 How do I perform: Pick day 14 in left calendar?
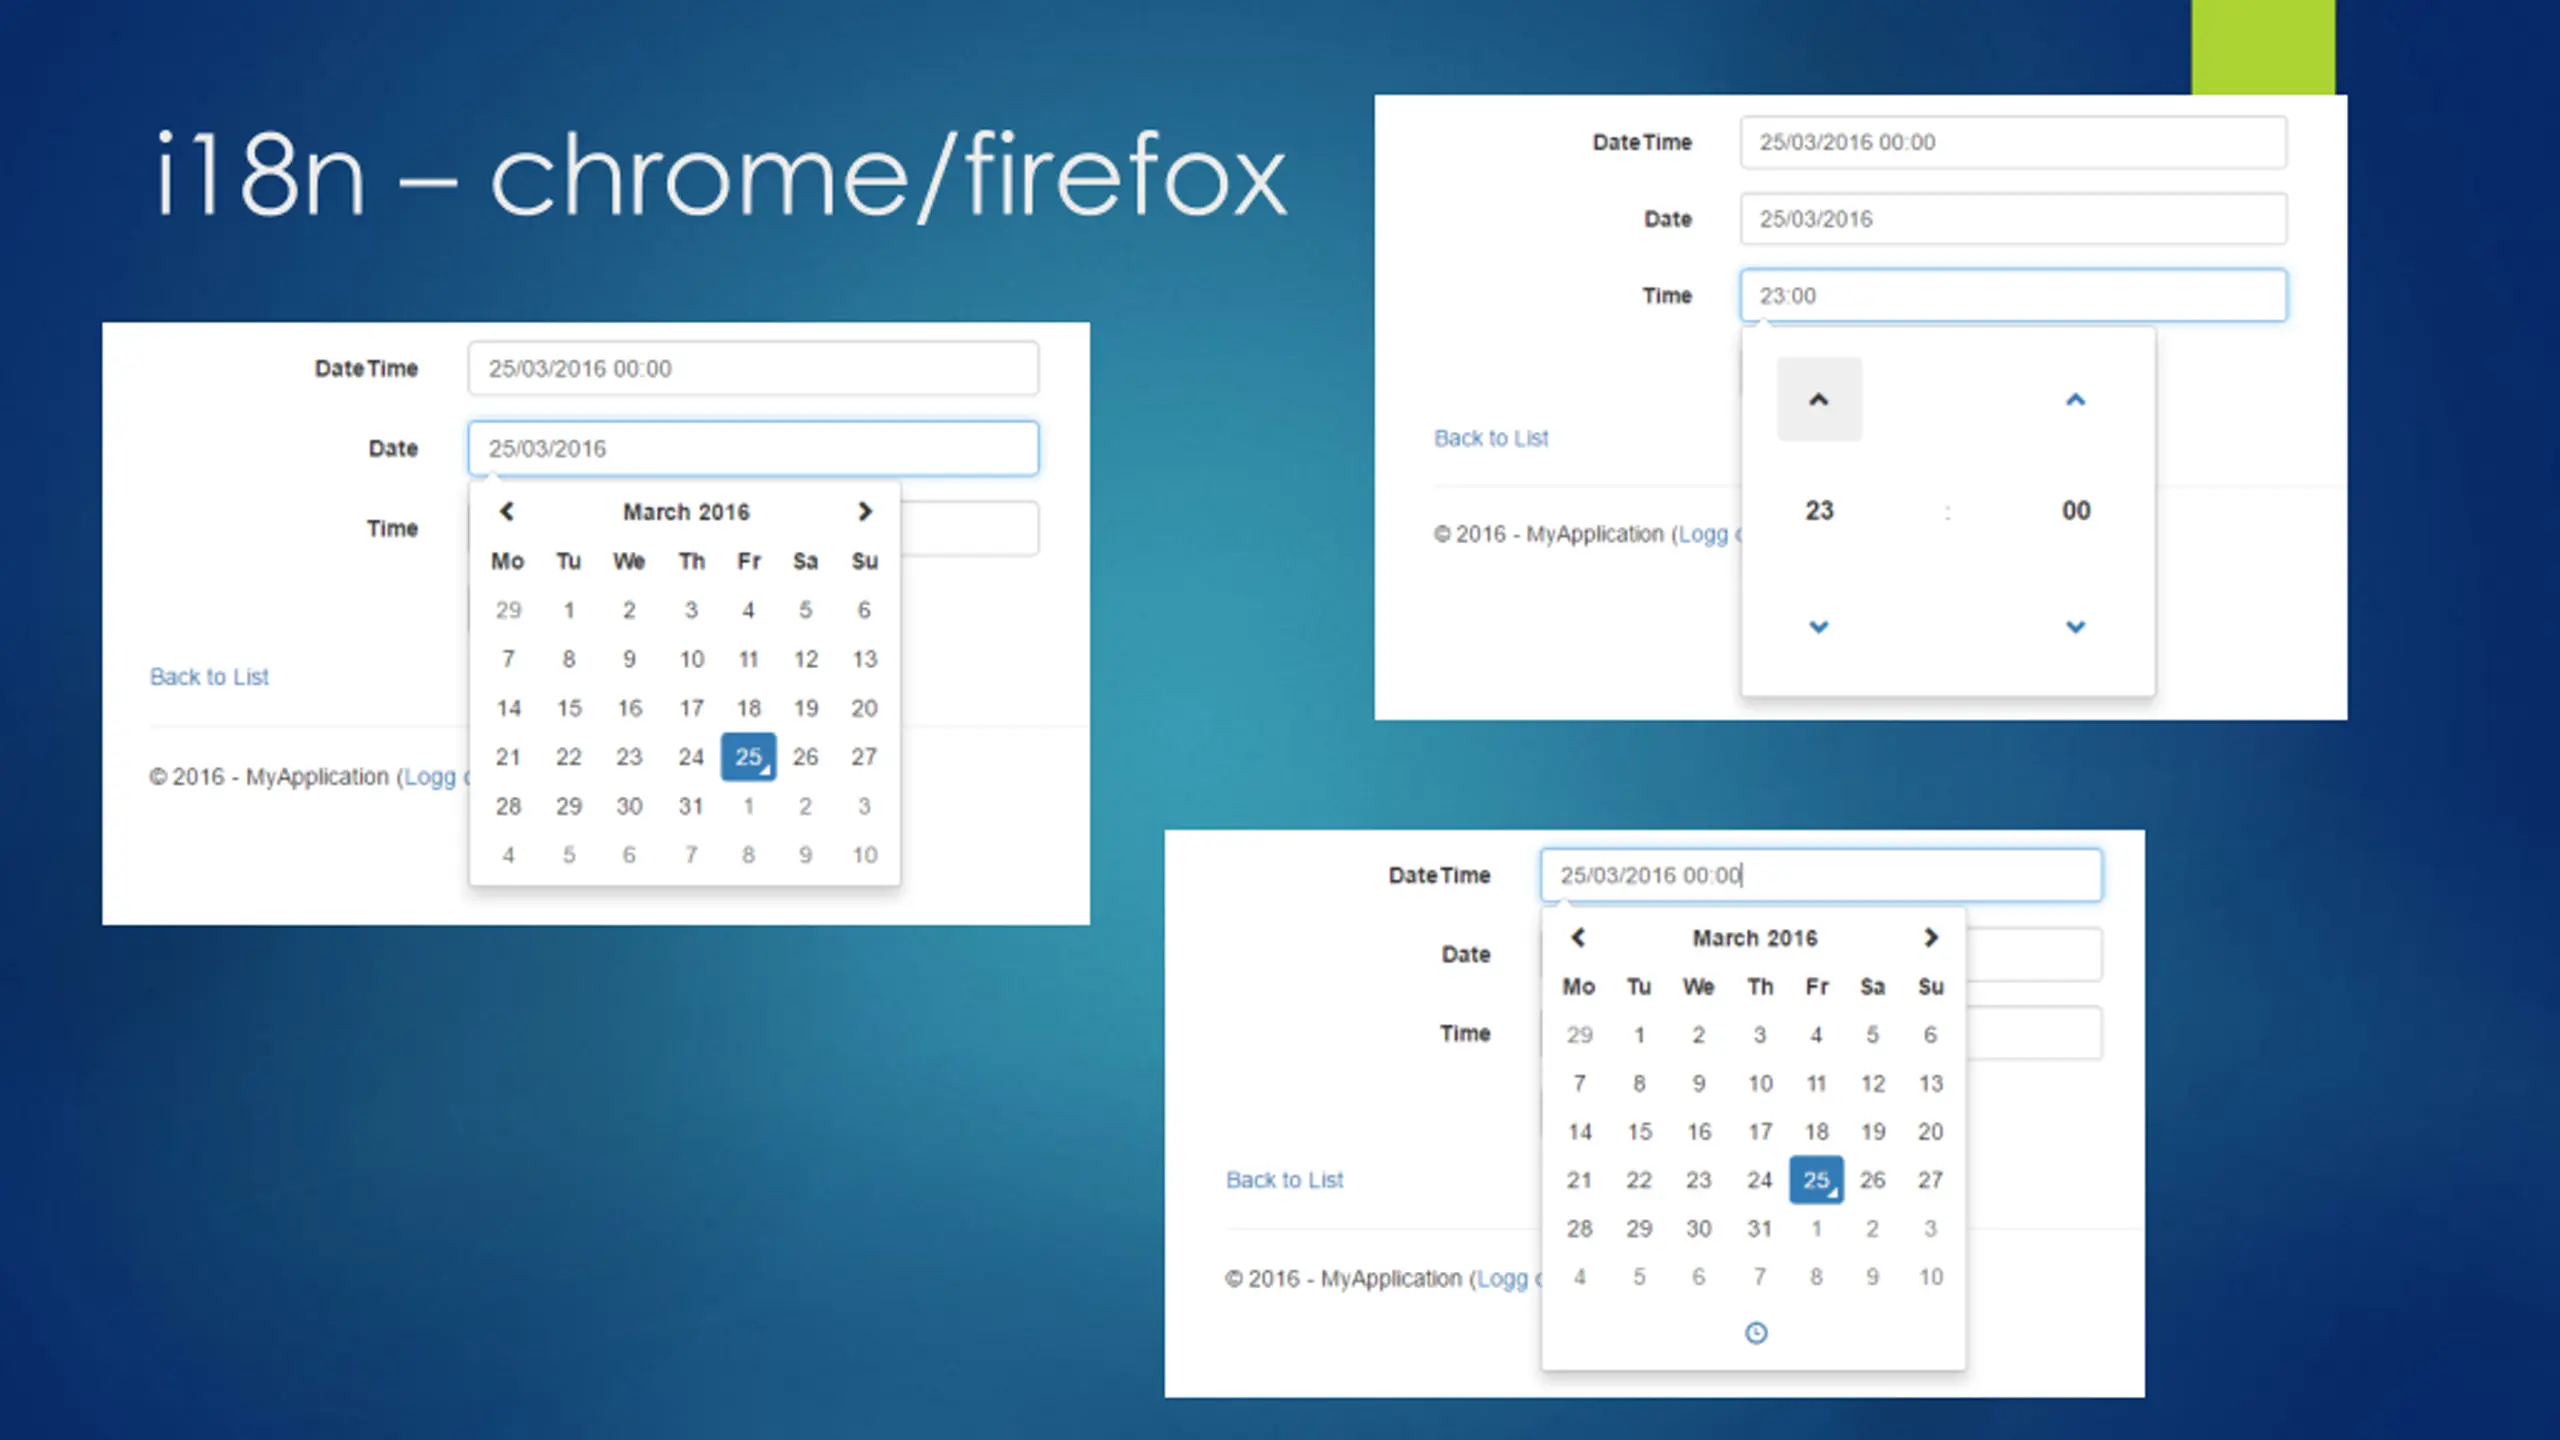click(508, 708)
